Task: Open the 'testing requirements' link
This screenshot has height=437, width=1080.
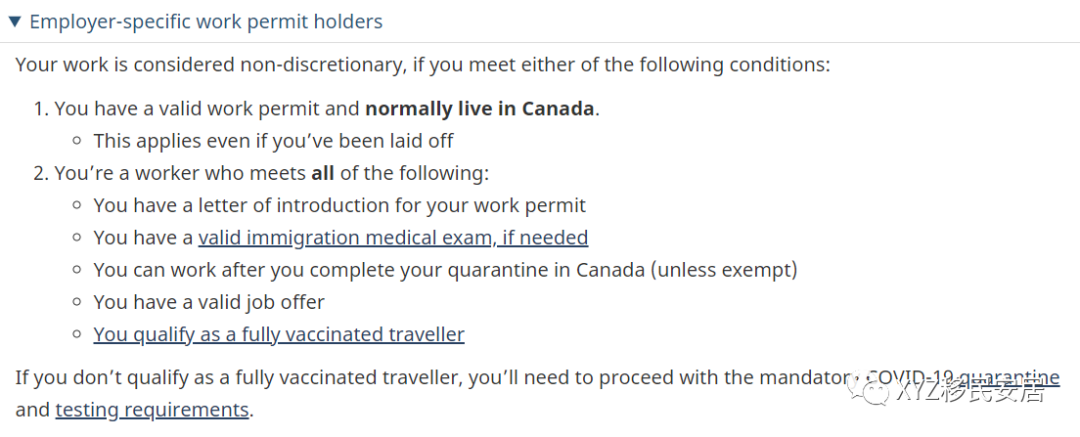Action: point(152,409)
